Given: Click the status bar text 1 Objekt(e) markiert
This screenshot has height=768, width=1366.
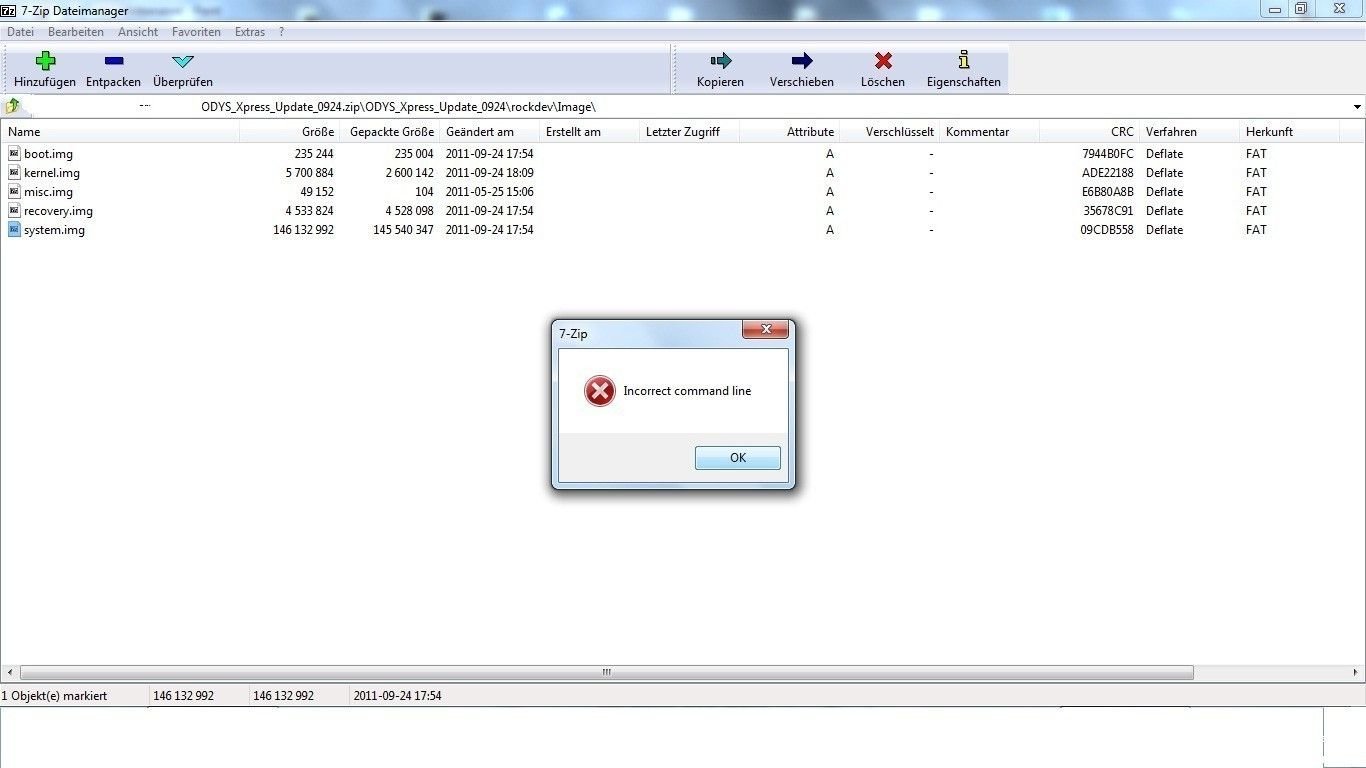Looking at the screenshot, I should click(x=55, y=696).
